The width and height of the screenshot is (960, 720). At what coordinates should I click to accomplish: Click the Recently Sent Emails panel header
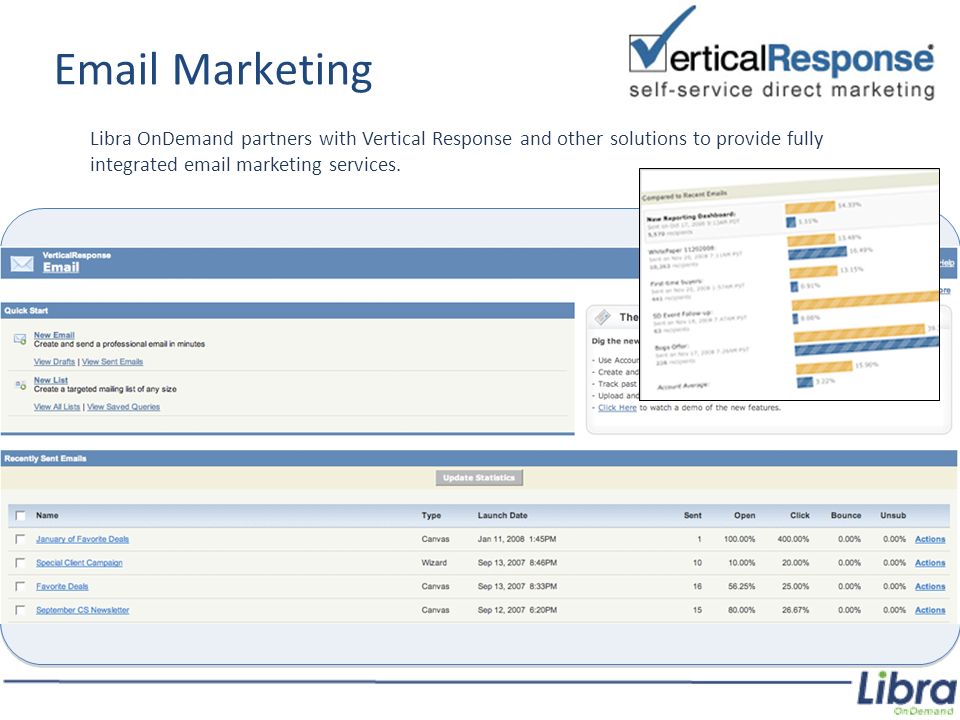pyautogui.click(x=479, y=458)
